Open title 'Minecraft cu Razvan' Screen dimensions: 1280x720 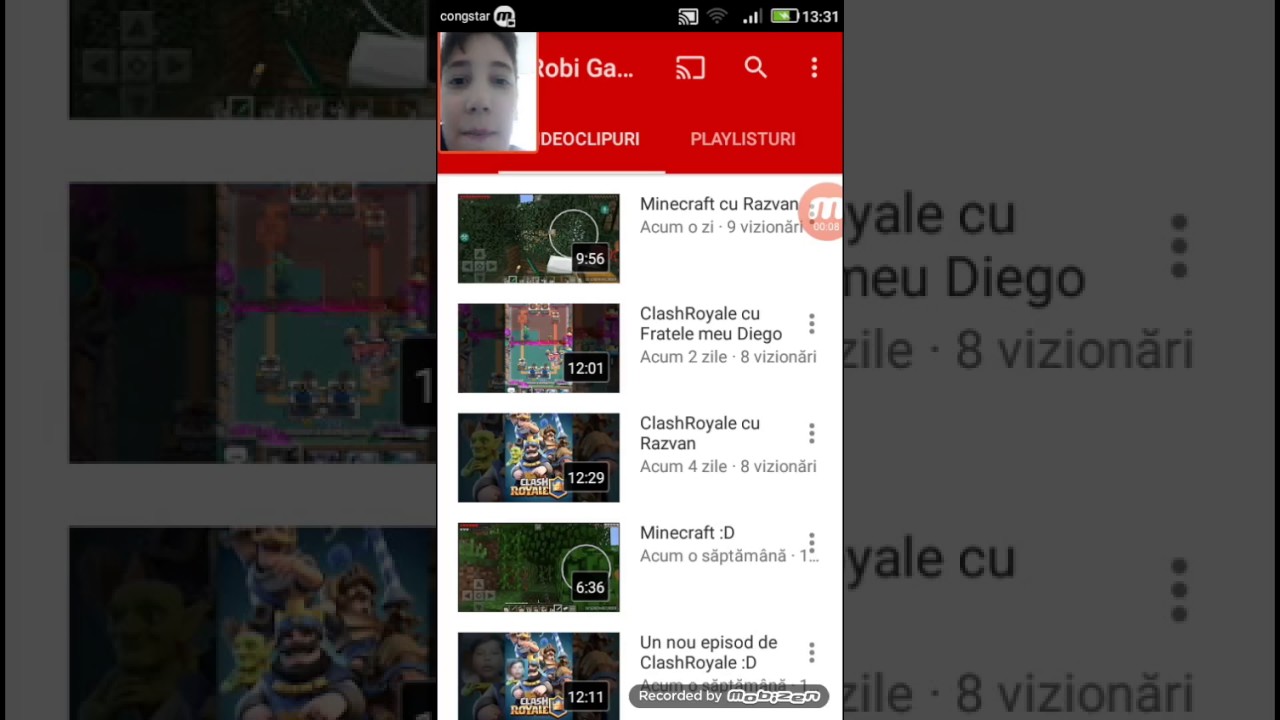point(719,204)
